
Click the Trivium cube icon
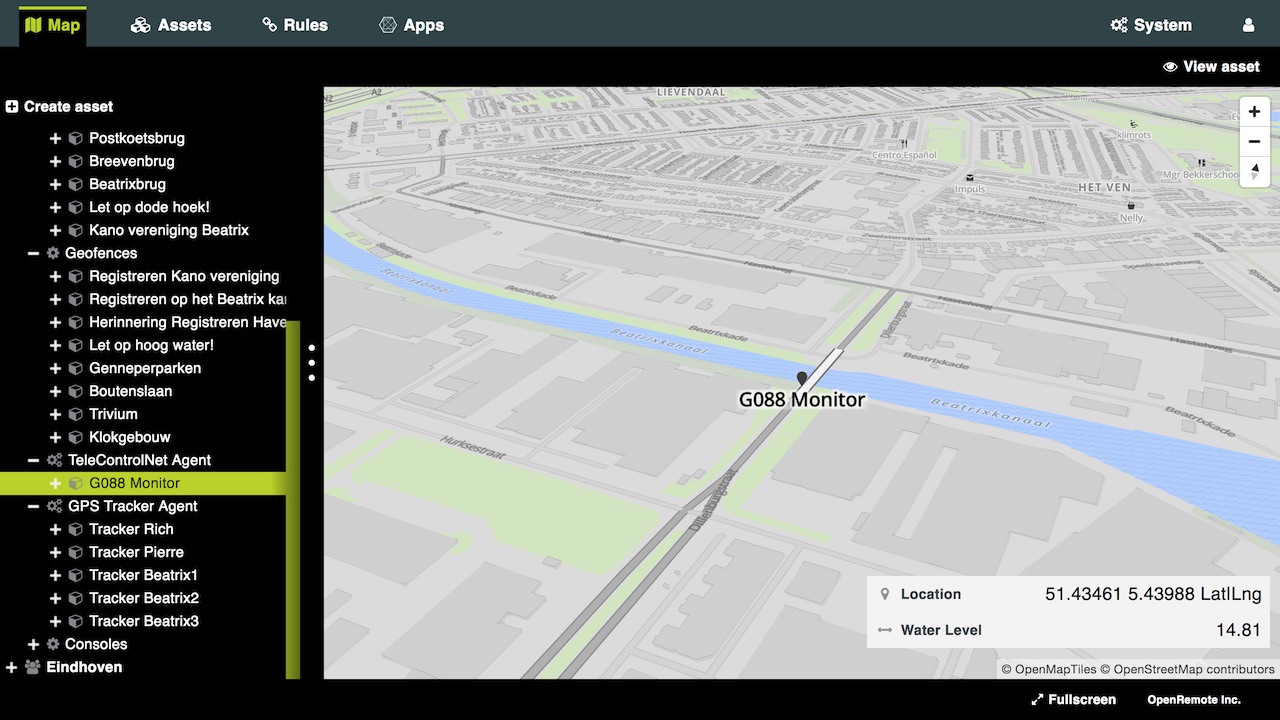[75, 414]
